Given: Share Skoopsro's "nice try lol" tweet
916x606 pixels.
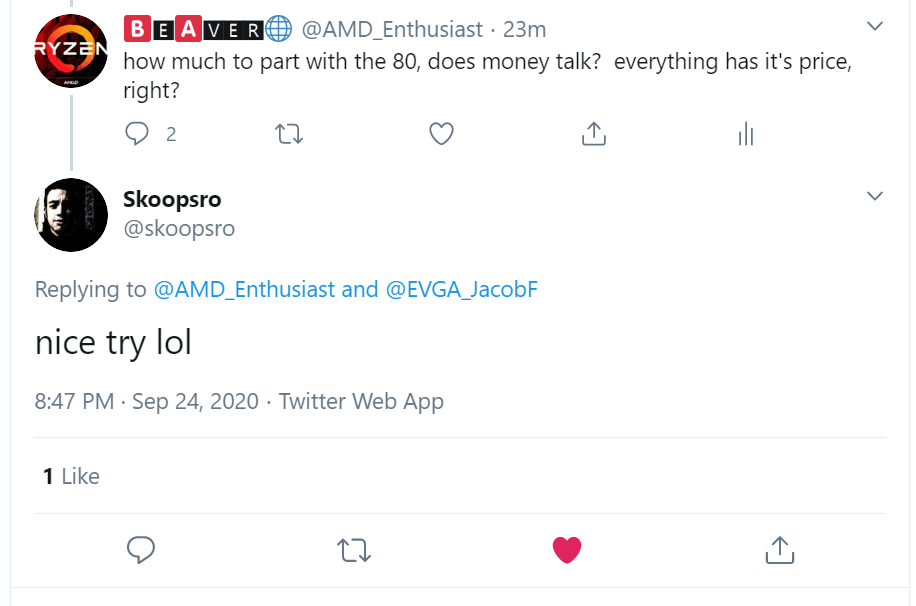Looking at the screenshot, I should [779, 549].
